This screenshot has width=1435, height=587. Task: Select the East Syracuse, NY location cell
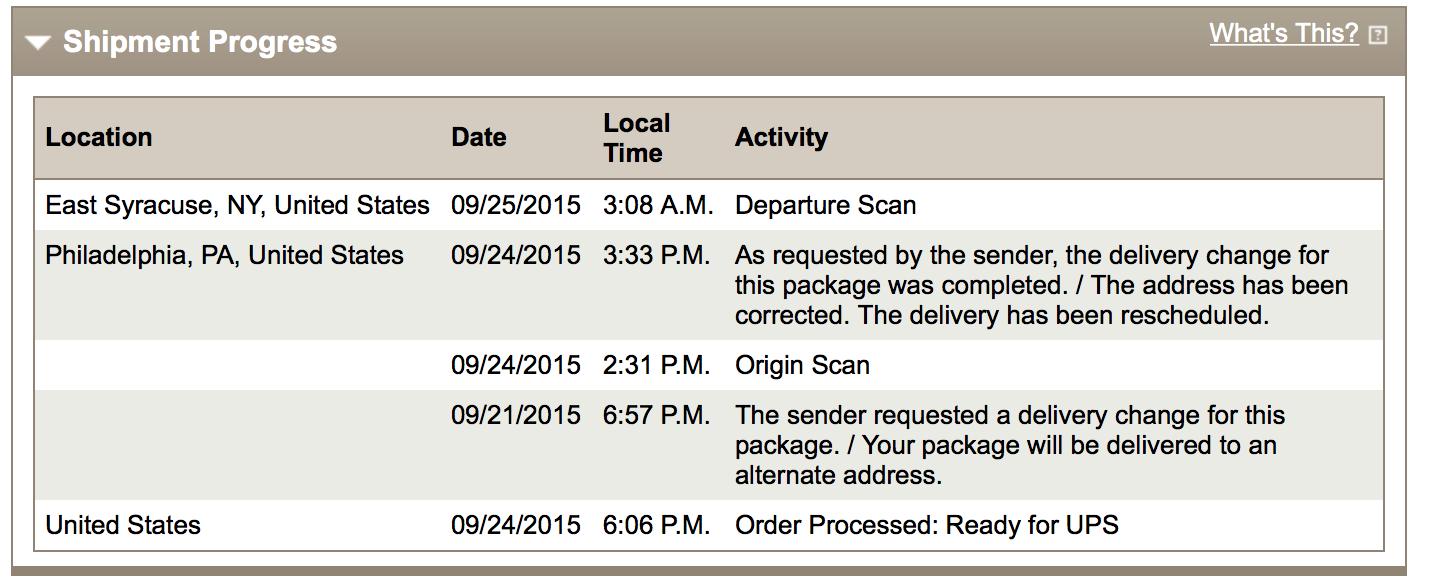click(237, 206)
